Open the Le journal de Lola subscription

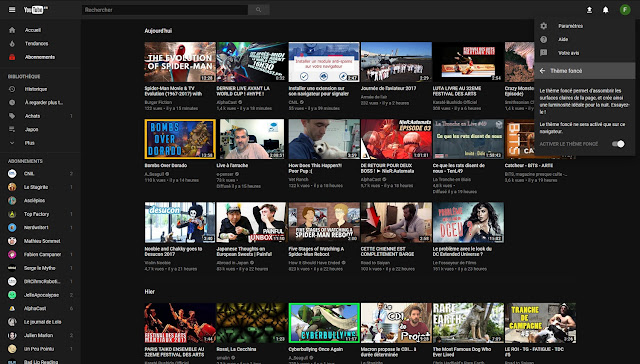click(42, 322)
